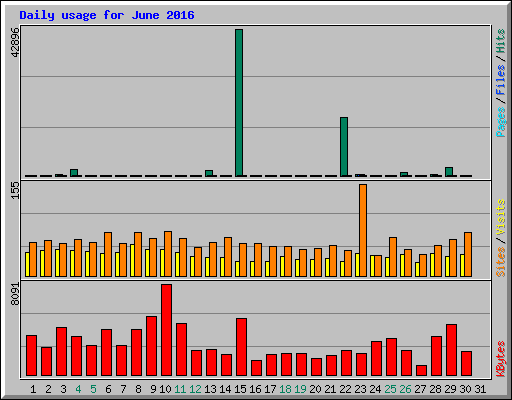This screenshot has width=512, height=400.
Task: Click green weekend day label 4
Action: 78,389
